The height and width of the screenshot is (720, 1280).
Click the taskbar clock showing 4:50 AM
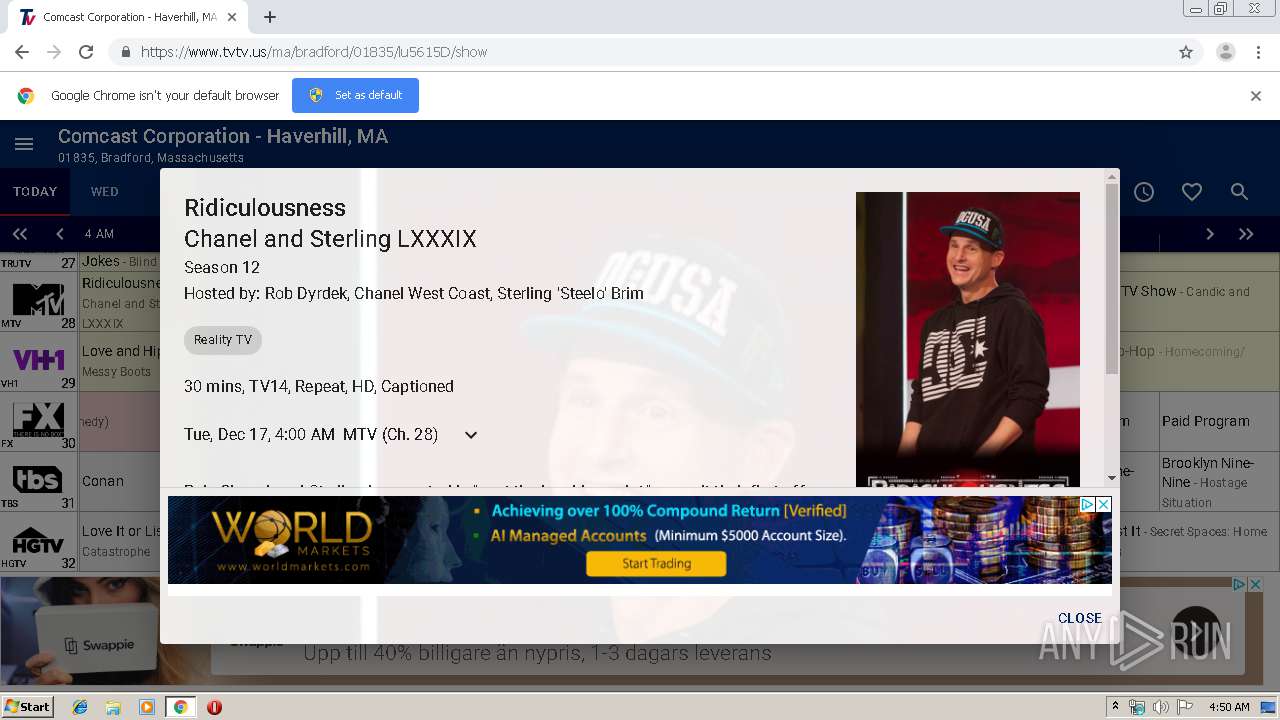click(x=1229, y=707)
